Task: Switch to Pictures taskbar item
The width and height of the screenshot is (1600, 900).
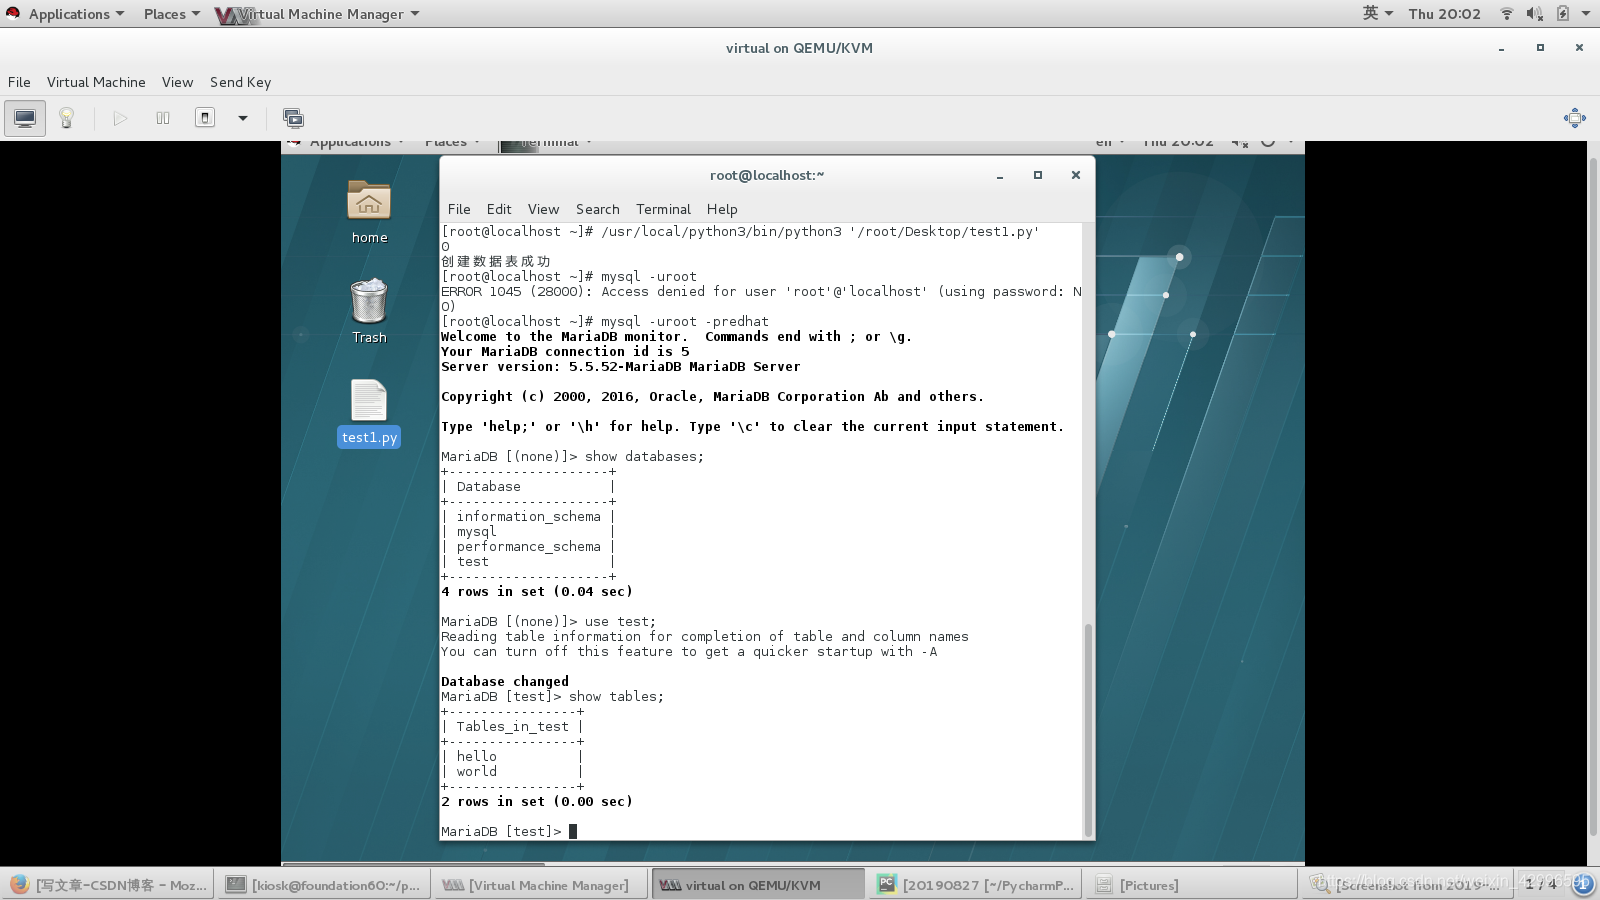Action: click(x=1192, y=885)
